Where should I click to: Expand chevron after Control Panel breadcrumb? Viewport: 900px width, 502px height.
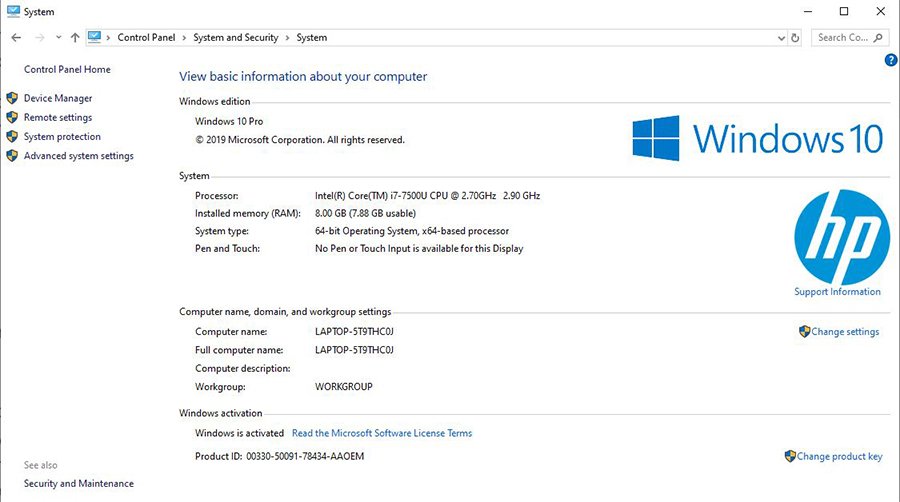click(184, 38)
